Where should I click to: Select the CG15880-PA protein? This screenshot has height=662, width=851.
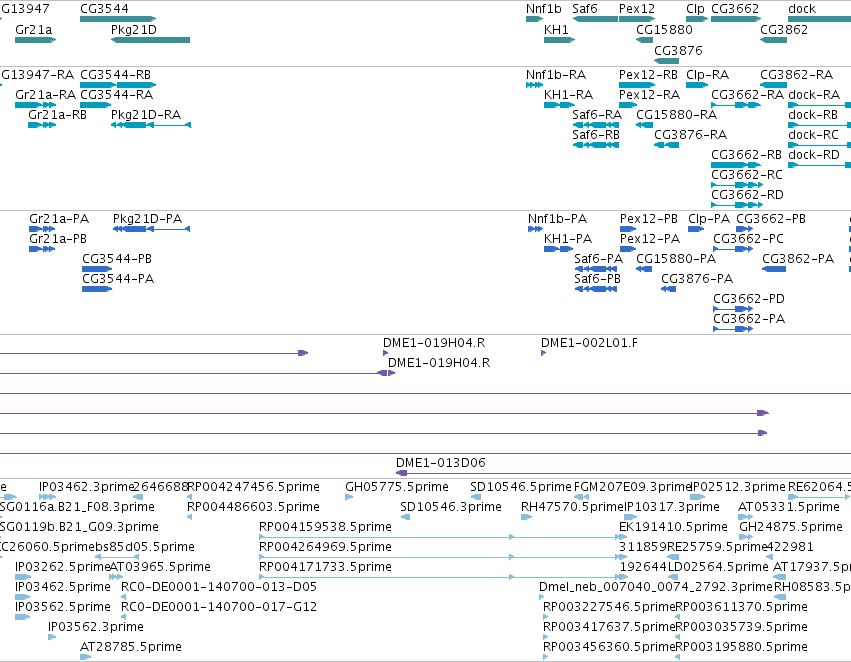(644, 269)
